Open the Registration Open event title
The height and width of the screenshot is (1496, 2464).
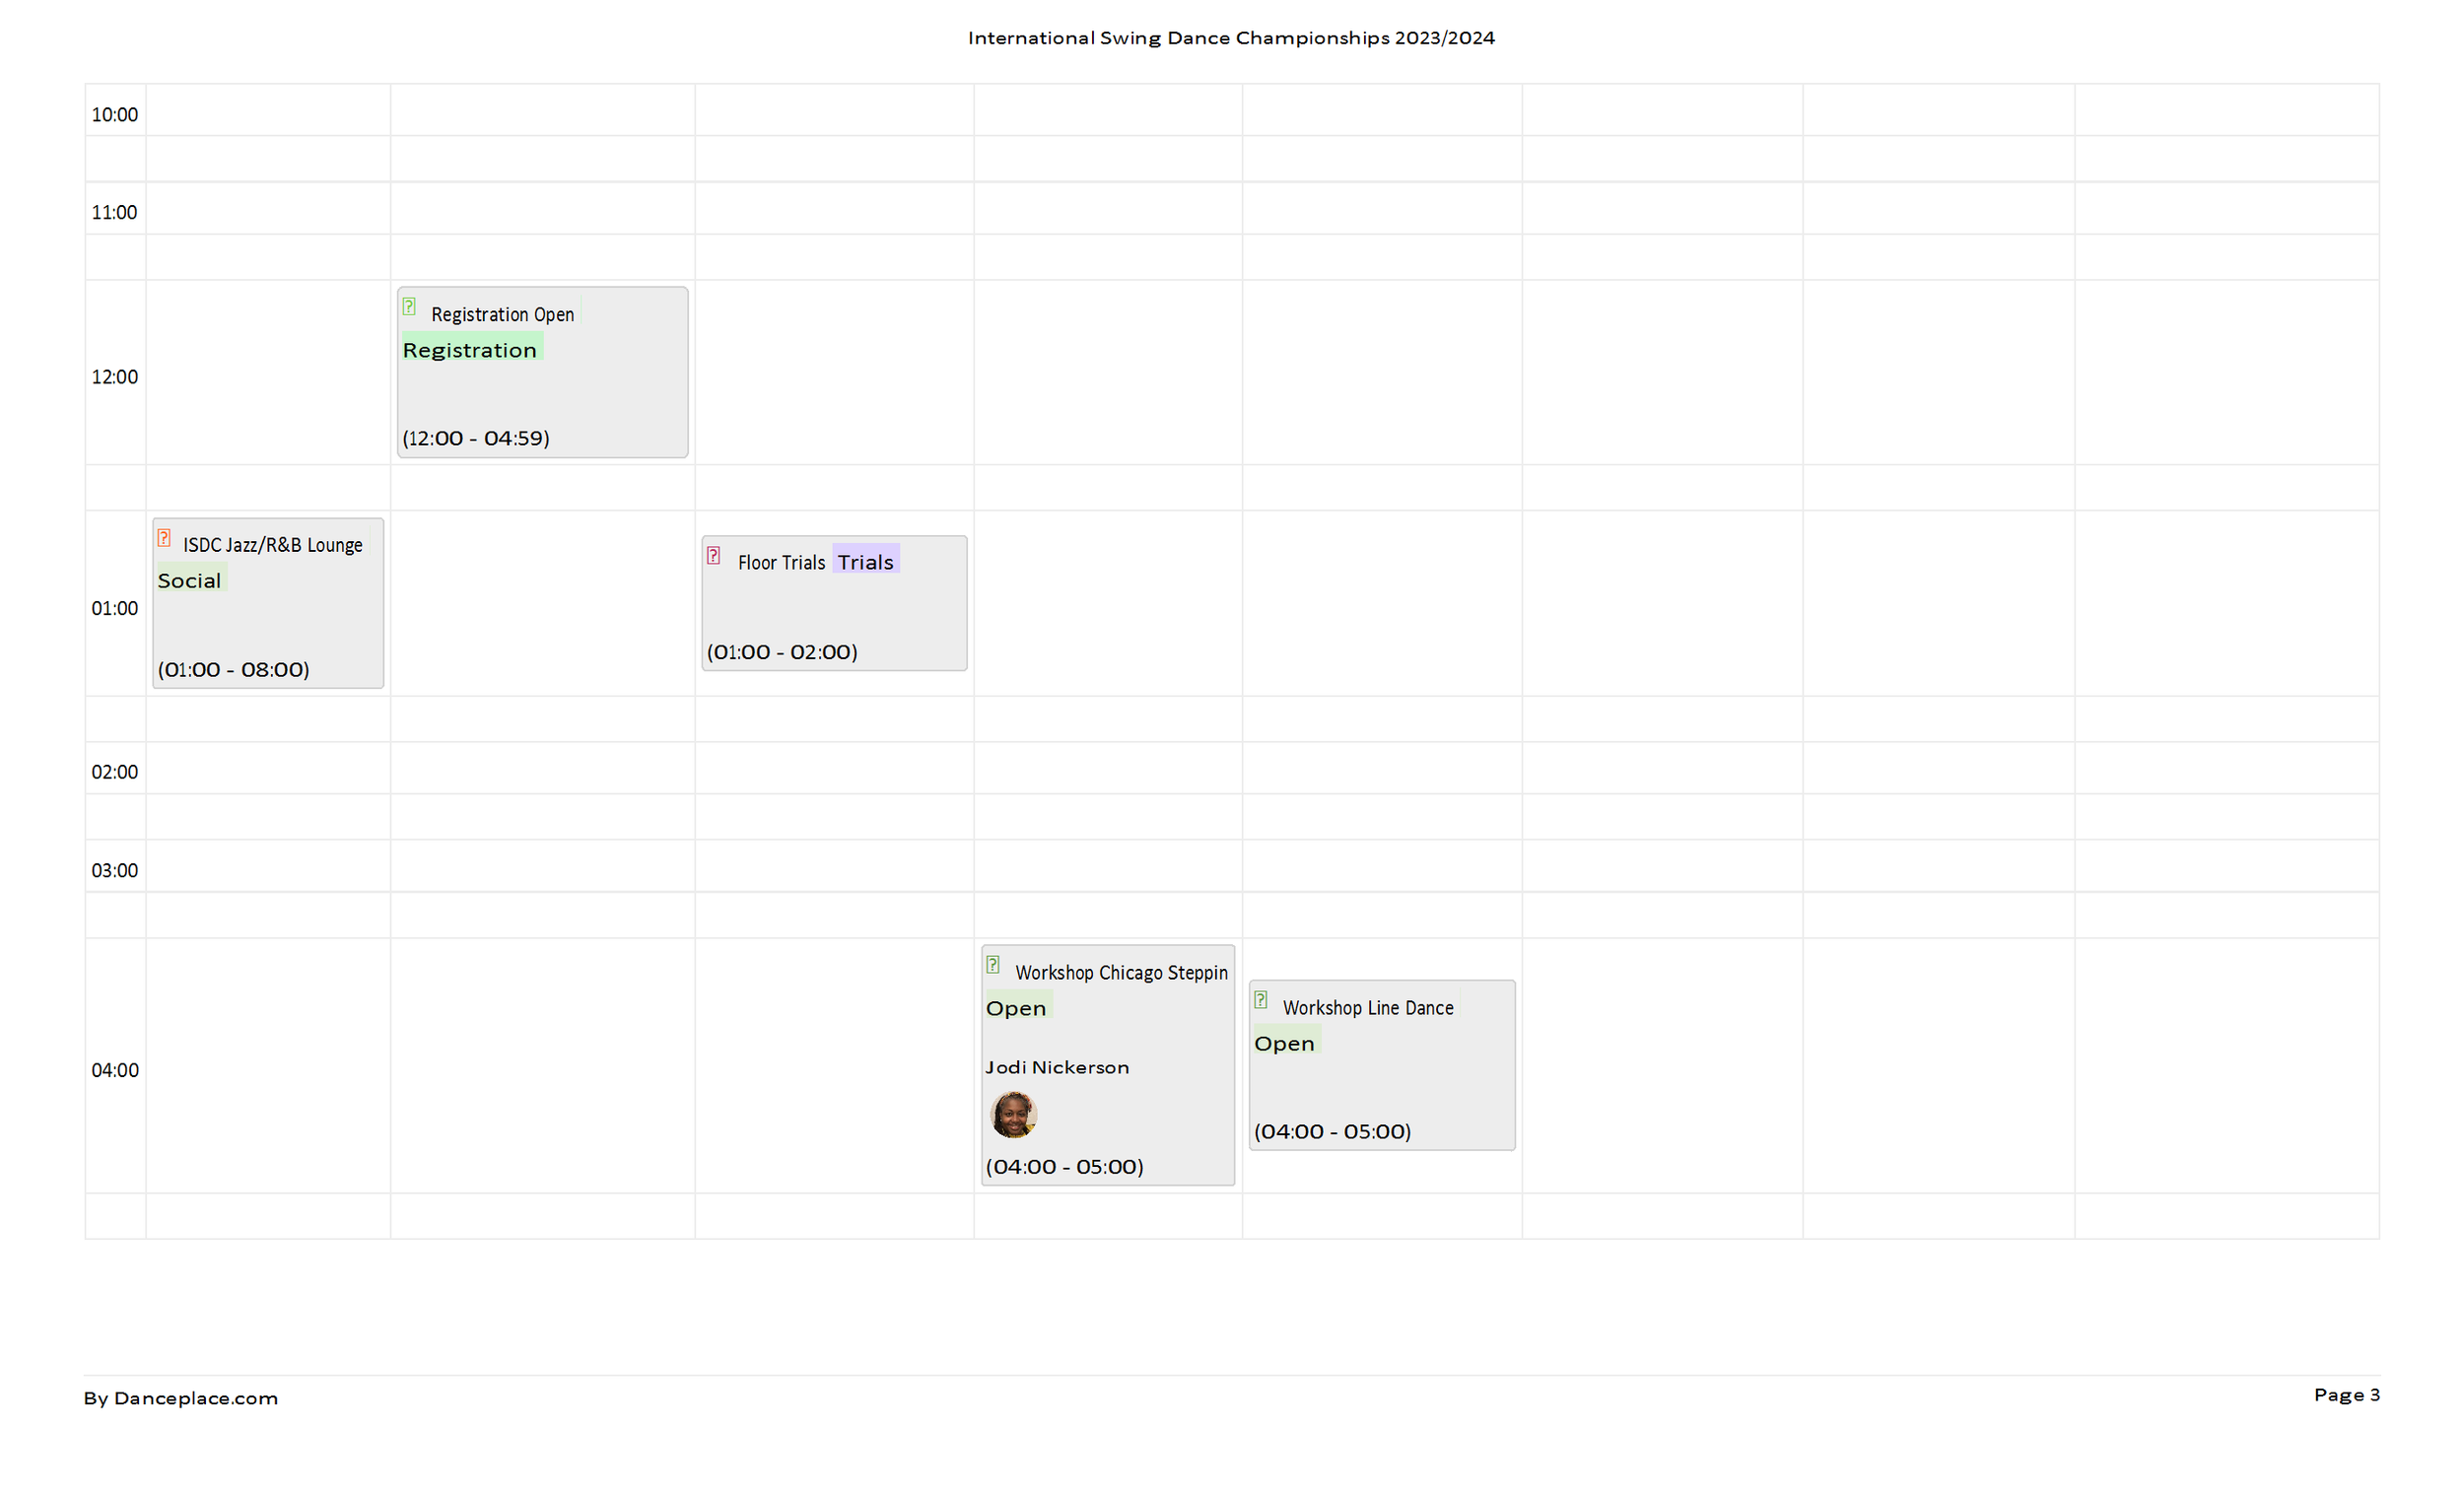[x=502, y=315]
